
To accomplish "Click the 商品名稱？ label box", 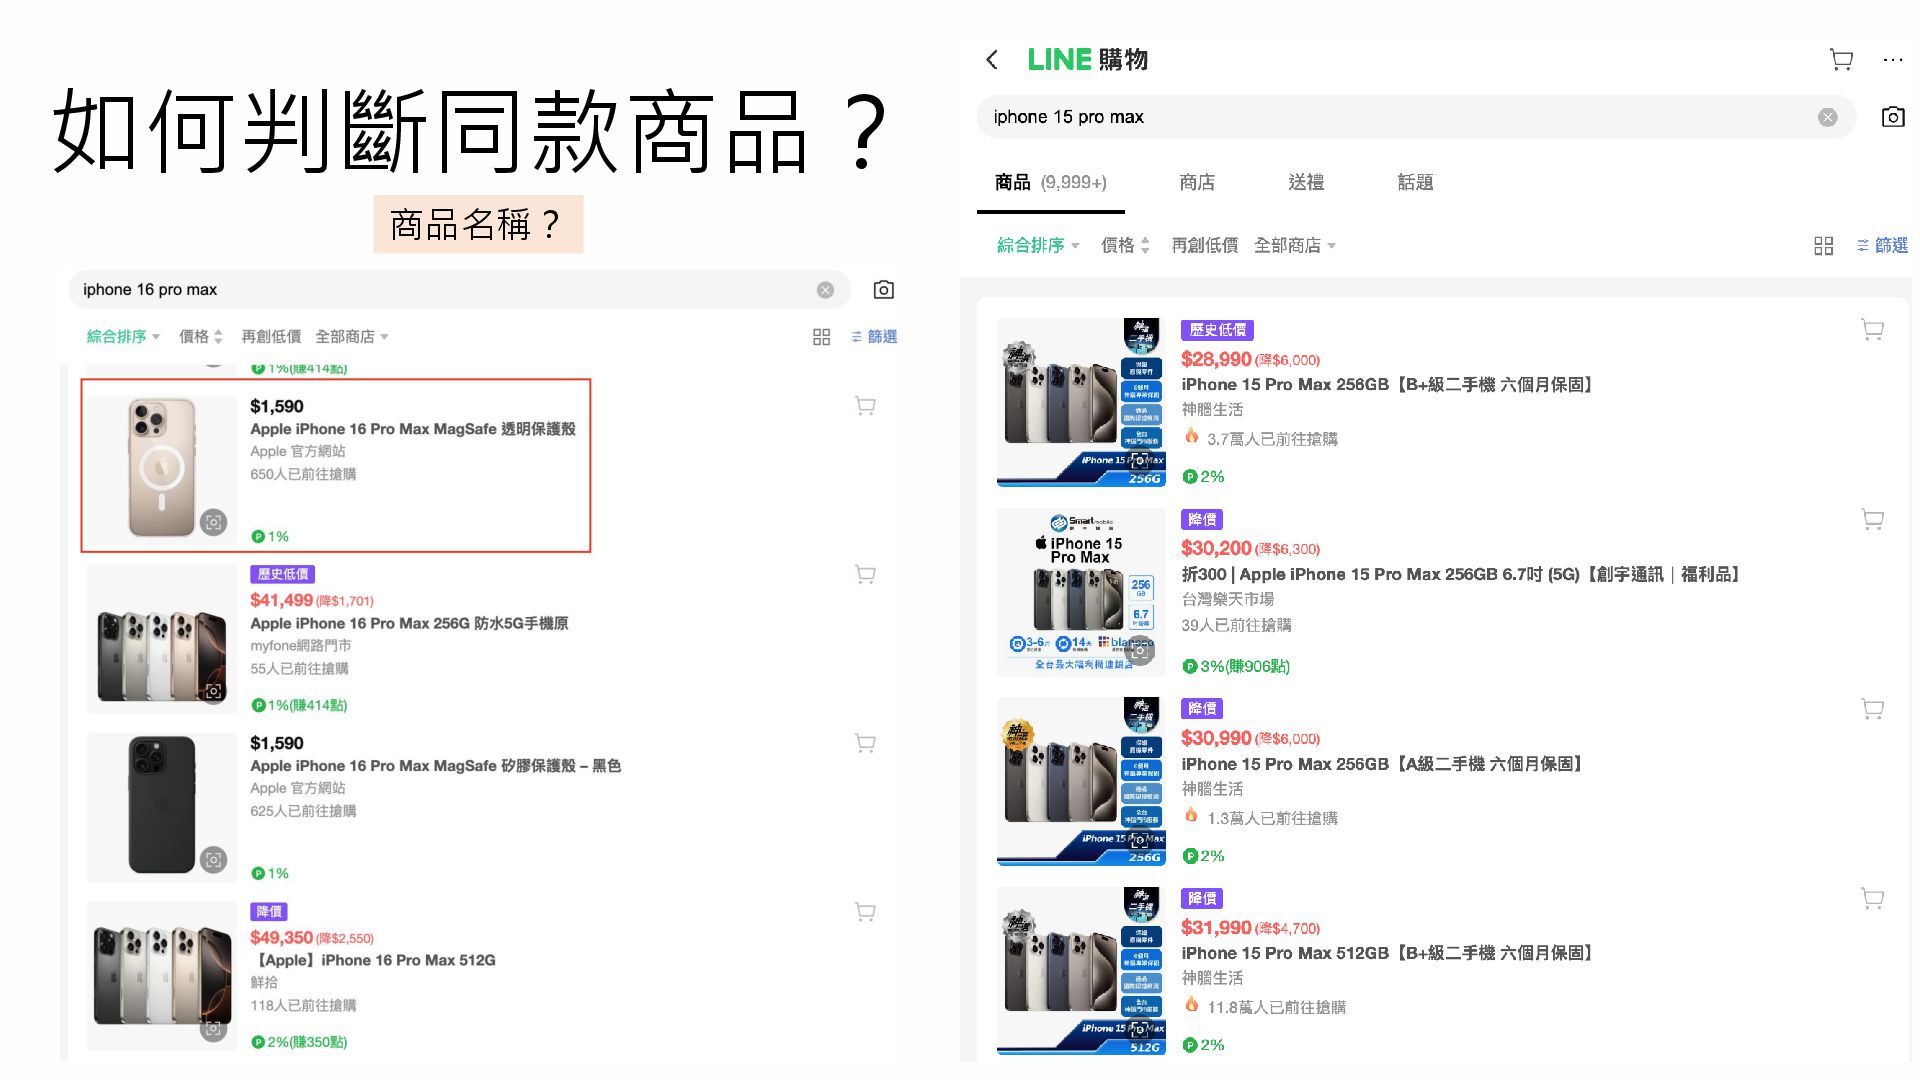I will click(x=478, y=224).
